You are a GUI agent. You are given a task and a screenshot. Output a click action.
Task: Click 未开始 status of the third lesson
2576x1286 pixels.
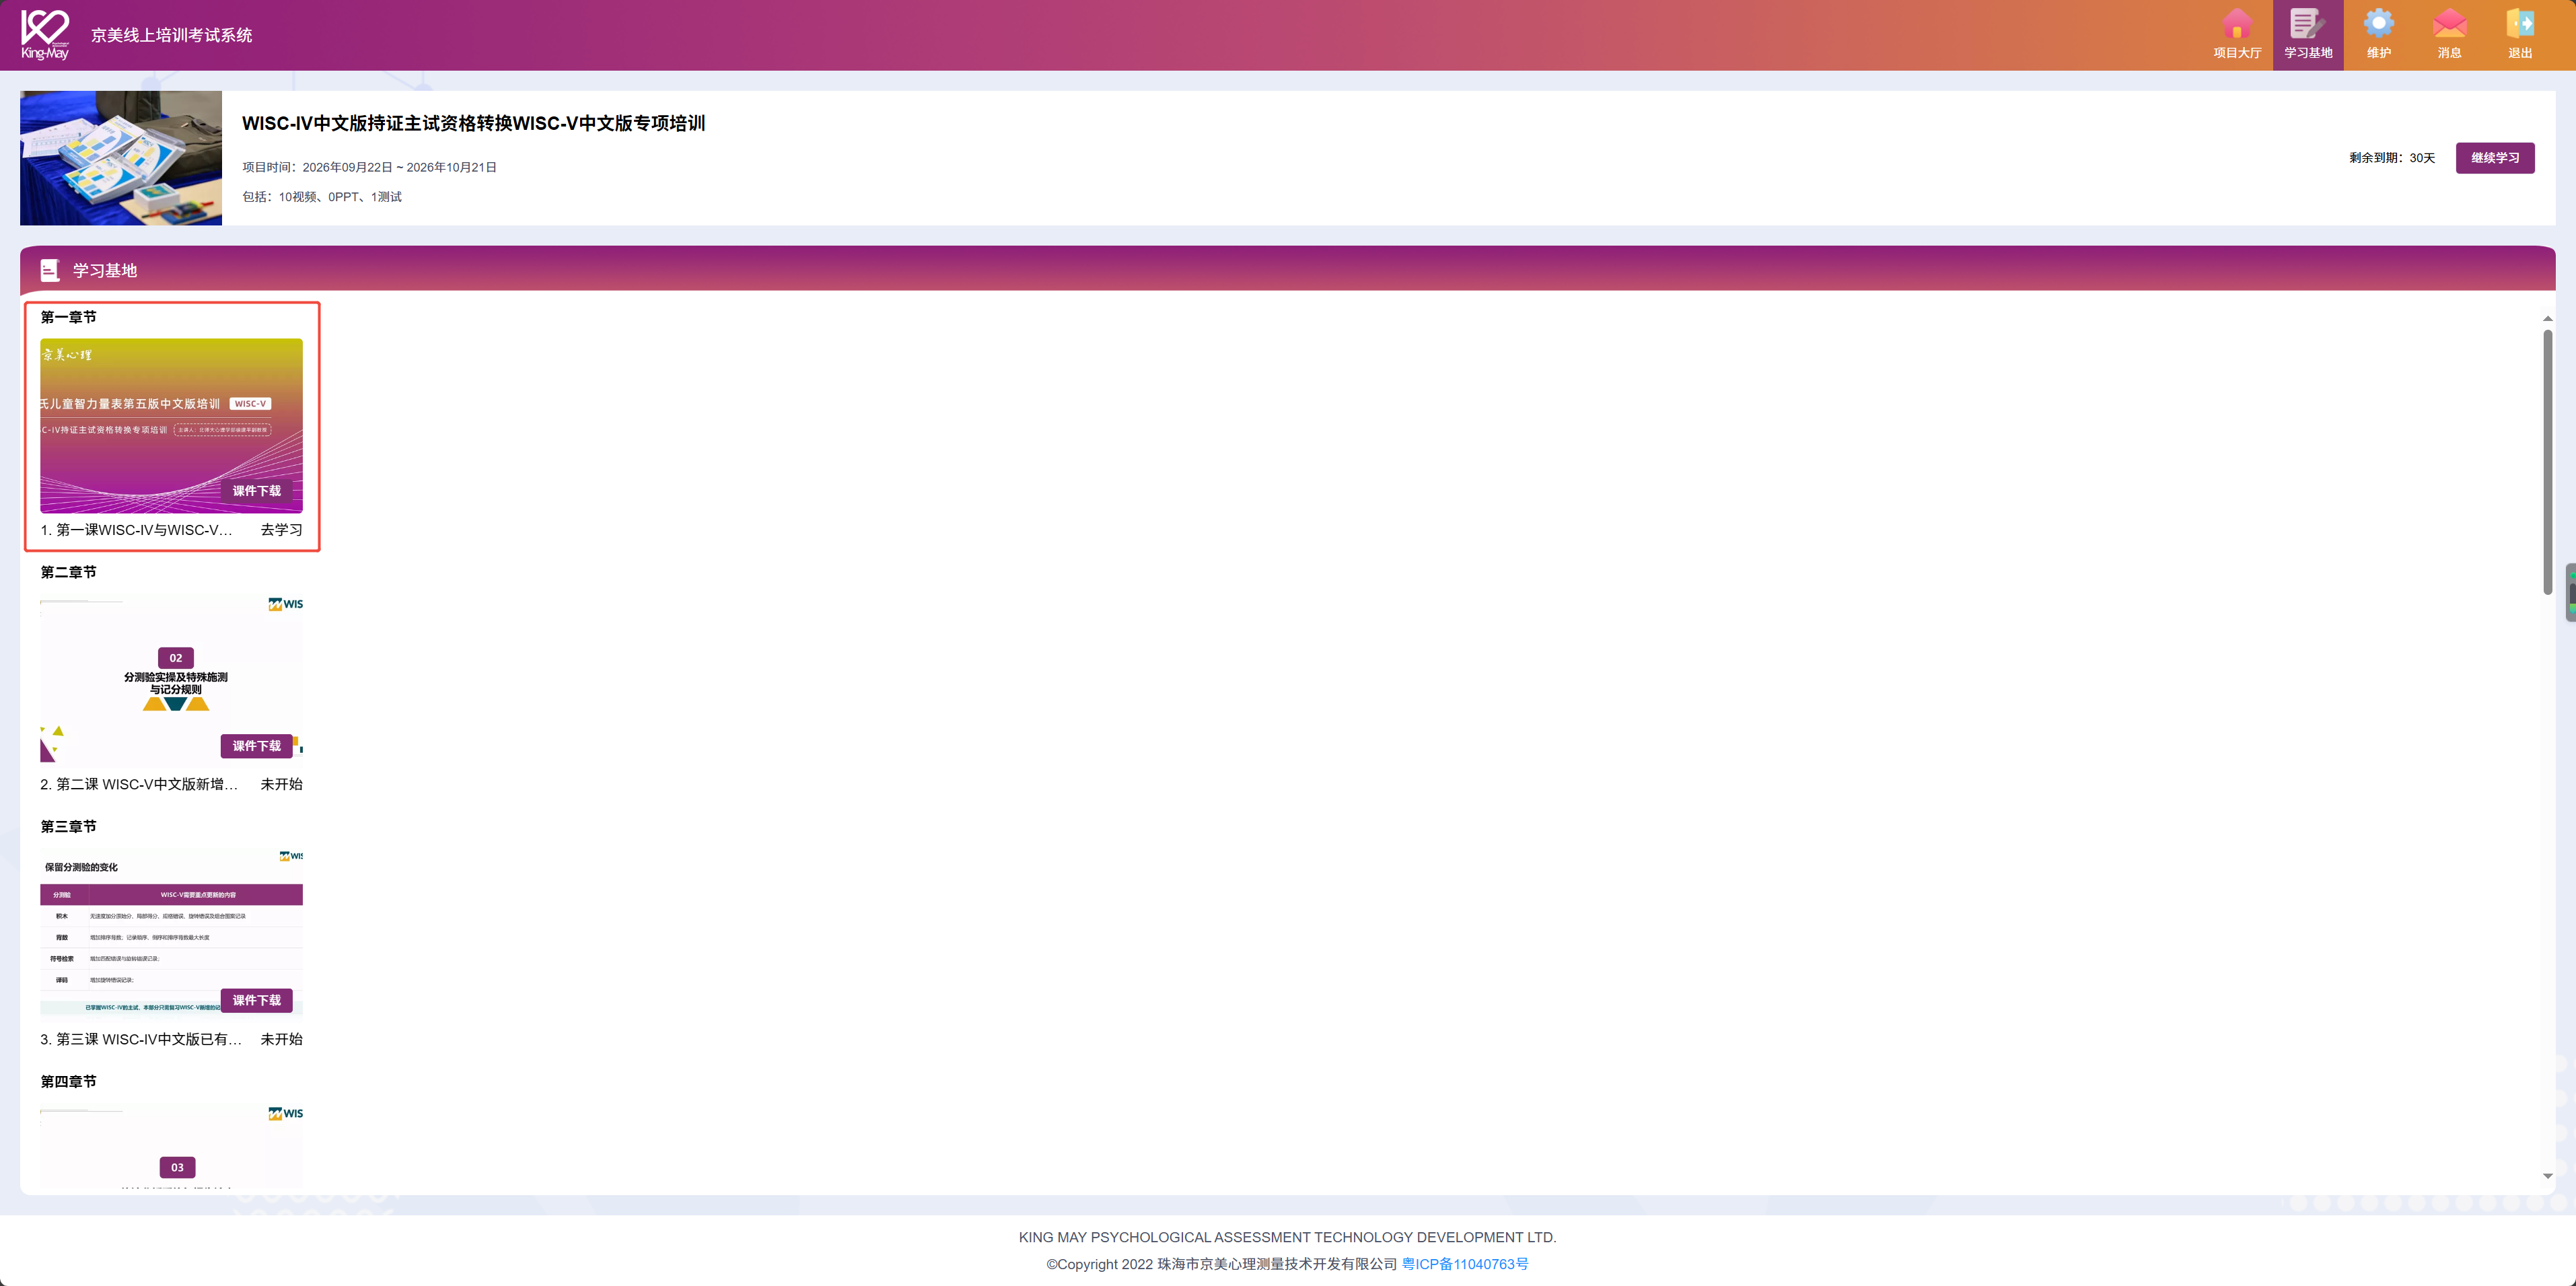coord(281,1039)
